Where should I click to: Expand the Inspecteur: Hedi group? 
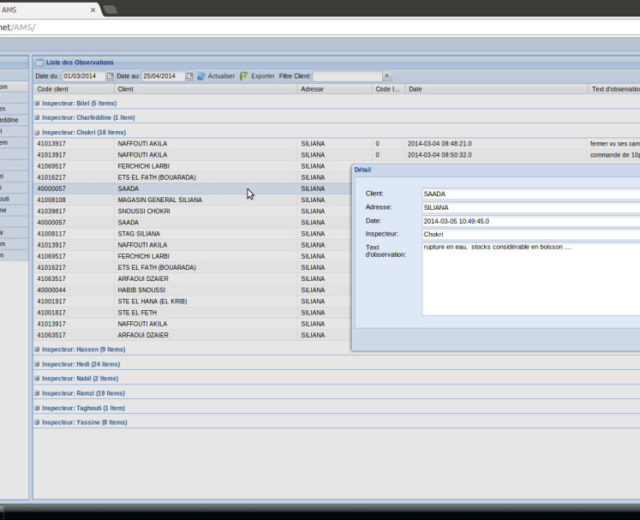pyautogui.click(x=38, y=364)
